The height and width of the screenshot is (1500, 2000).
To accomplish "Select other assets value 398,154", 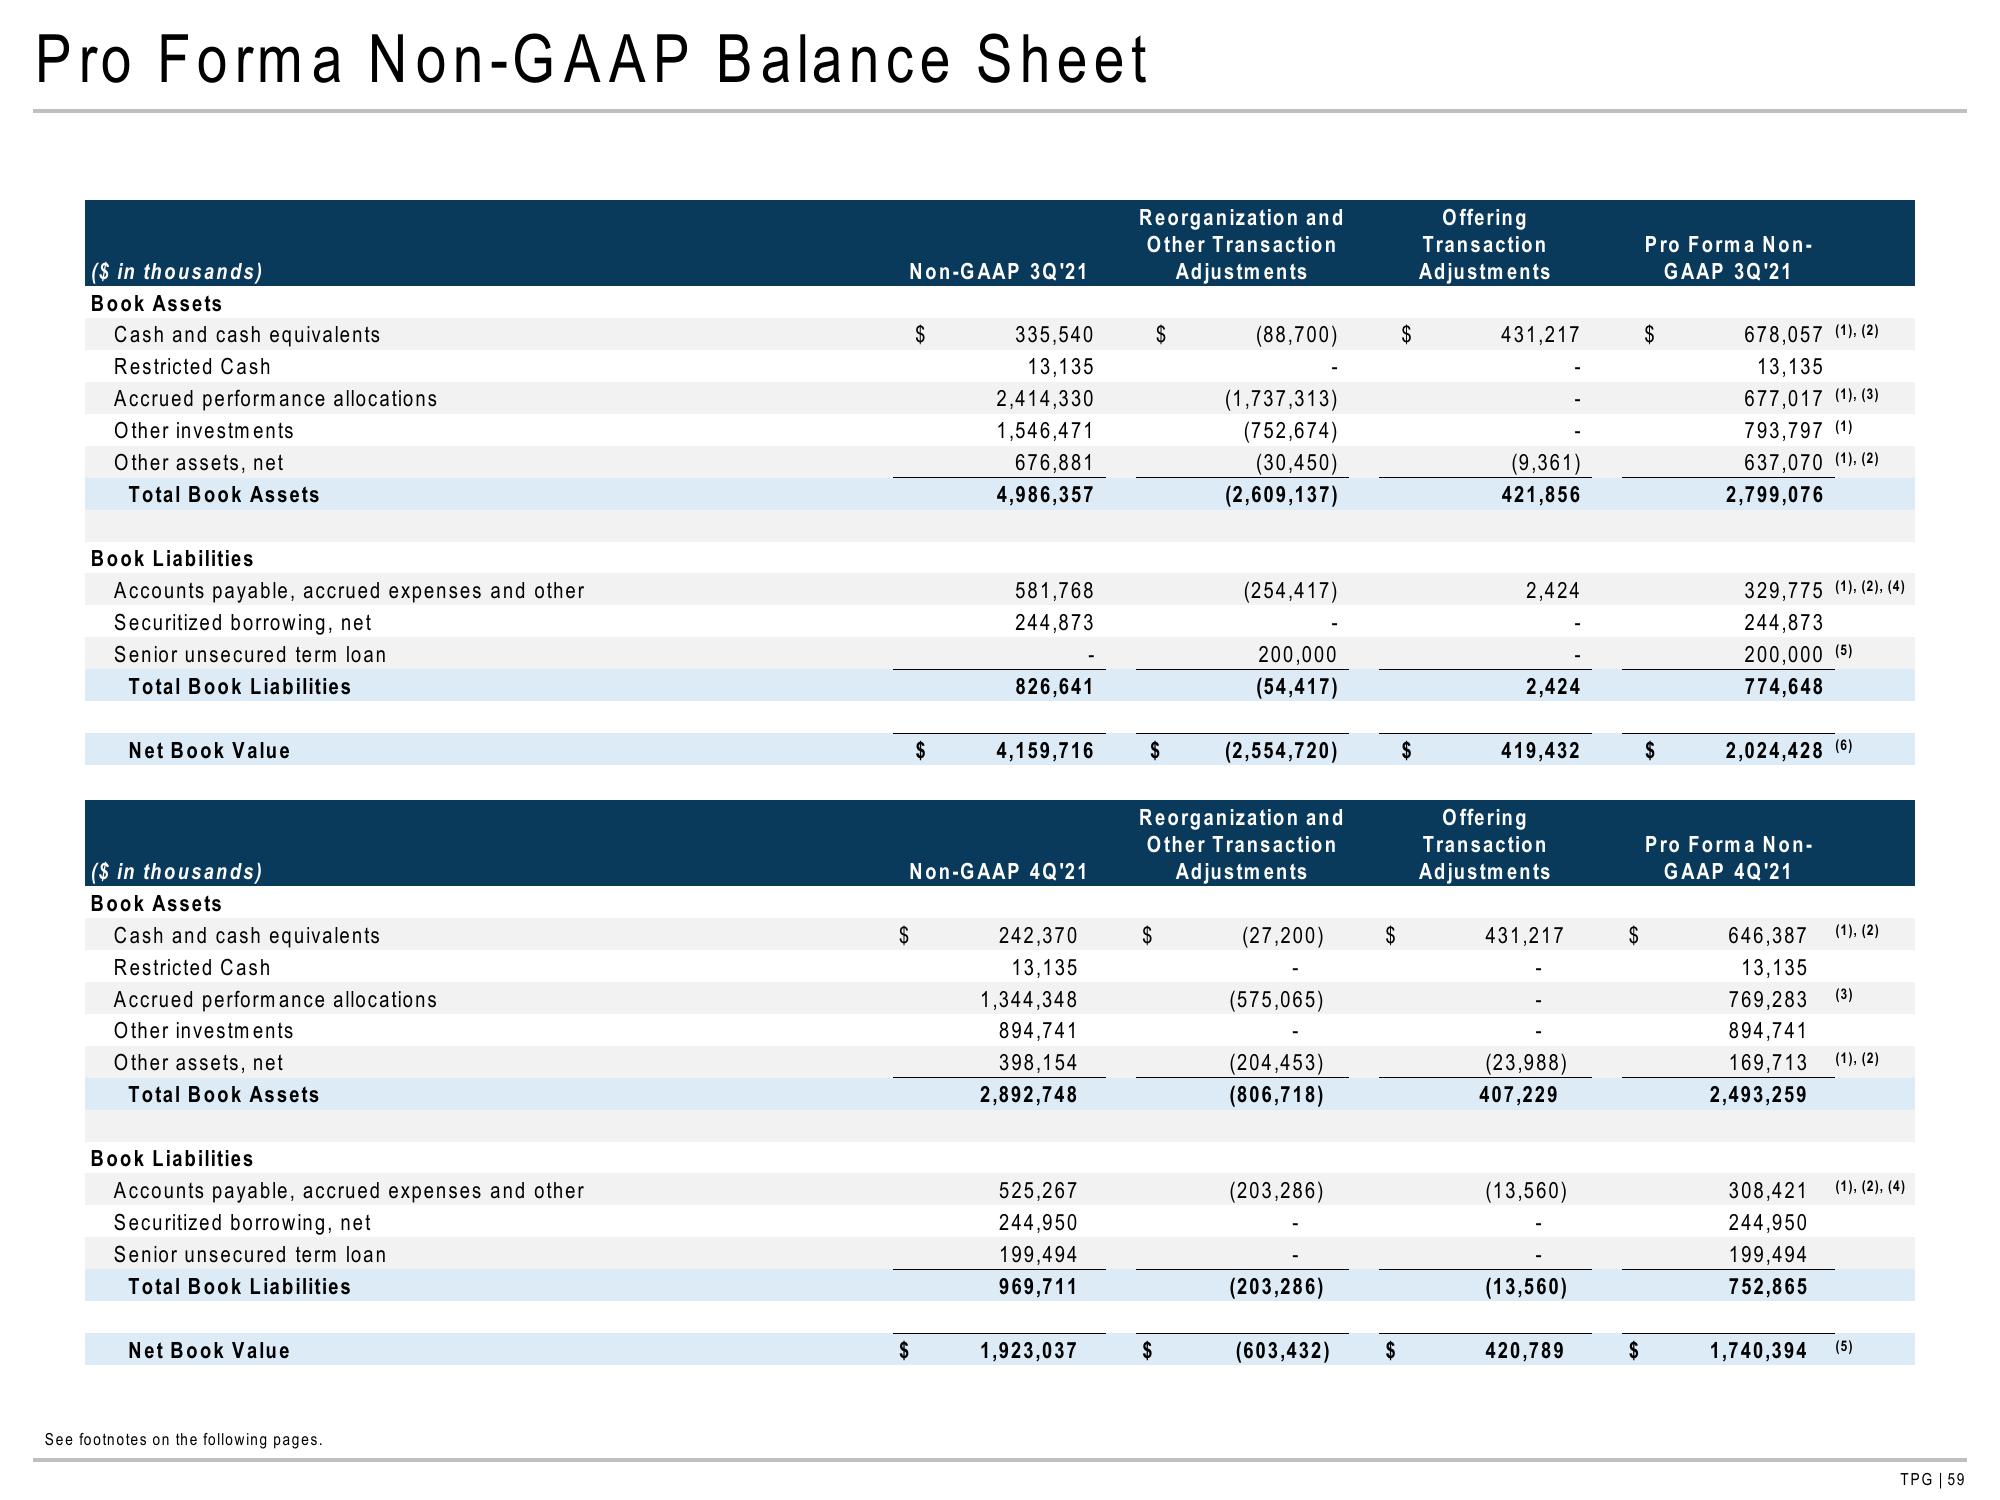I will pos(1038,1063).
